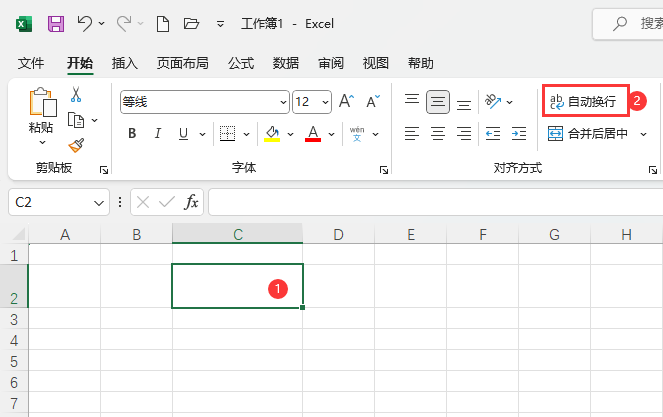
Task: Center text horizontally
Action: (438, 134)
